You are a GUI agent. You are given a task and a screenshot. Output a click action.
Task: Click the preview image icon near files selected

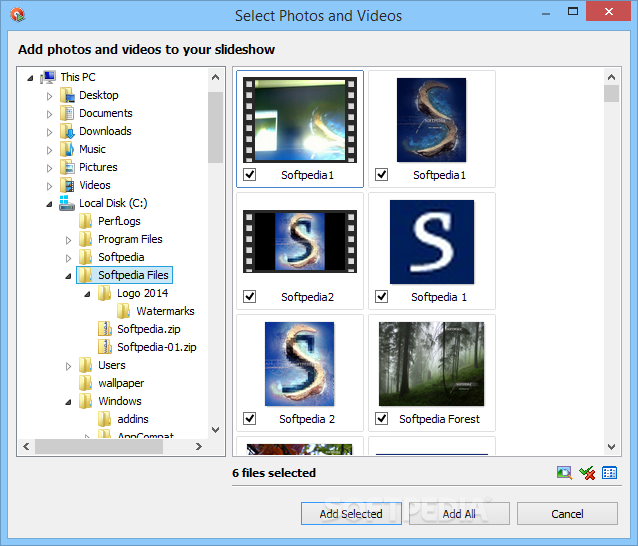(x=564, y=473)
